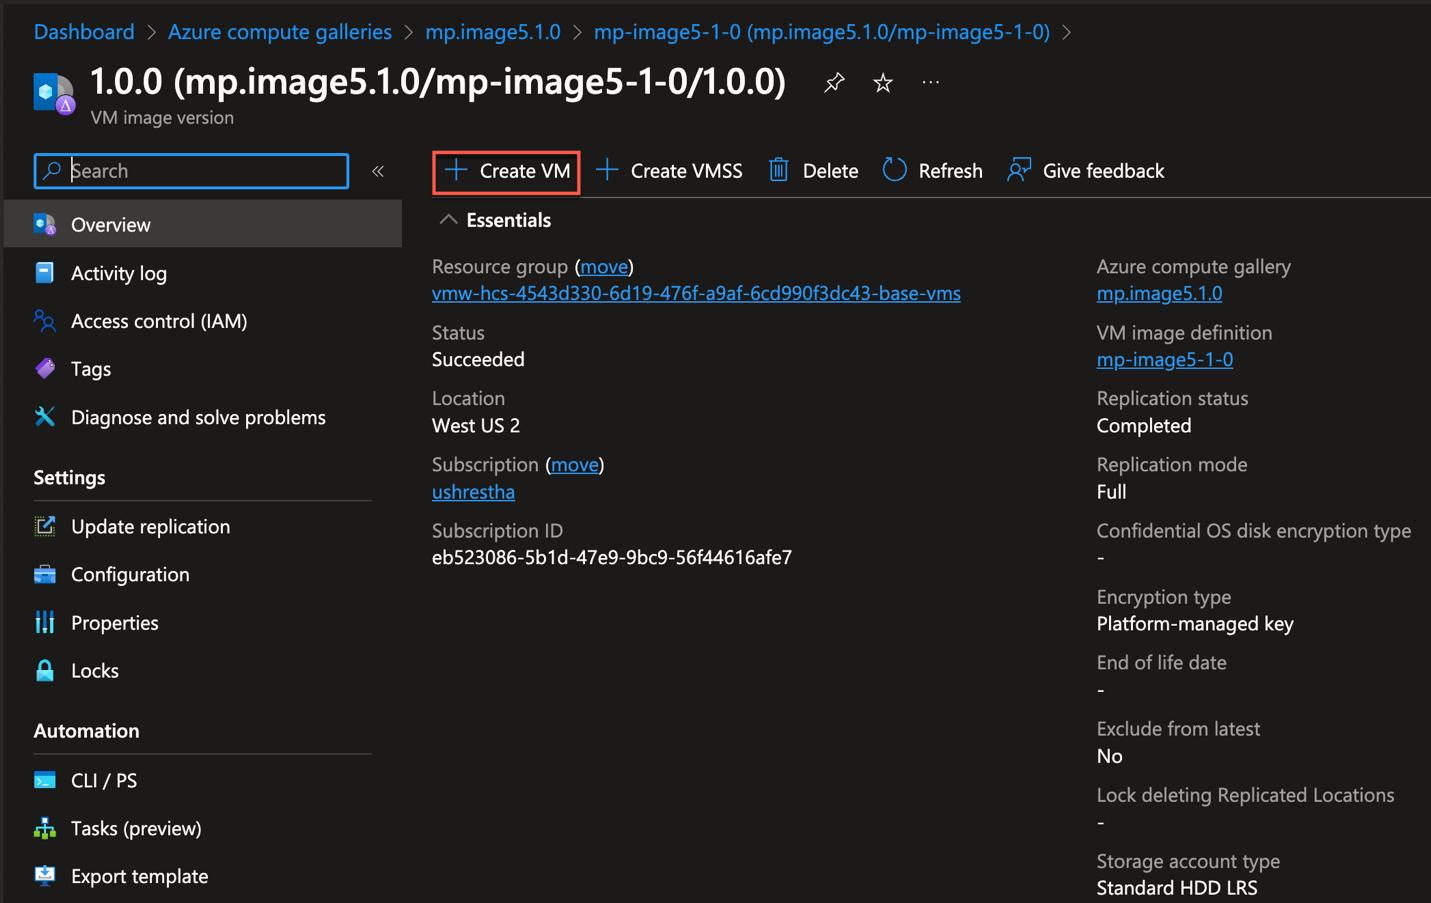
Task: Open mp.image5.1.0 breadcrumb link
Action: 493,32
